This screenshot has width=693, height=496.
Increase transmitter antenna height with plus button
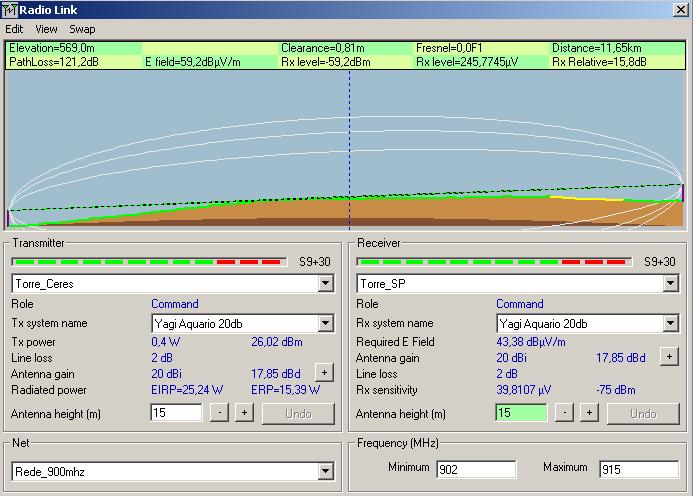(x=243, y=413)
